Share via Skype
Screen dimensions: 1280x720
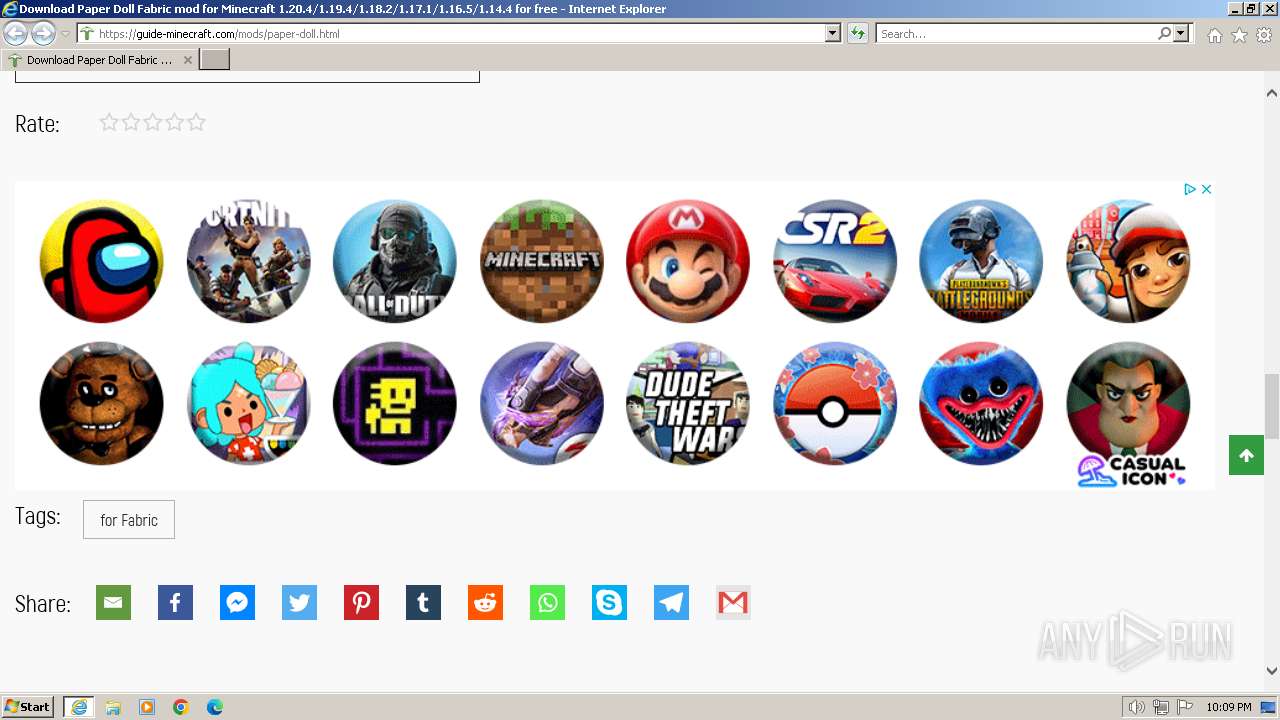point(609,603)
